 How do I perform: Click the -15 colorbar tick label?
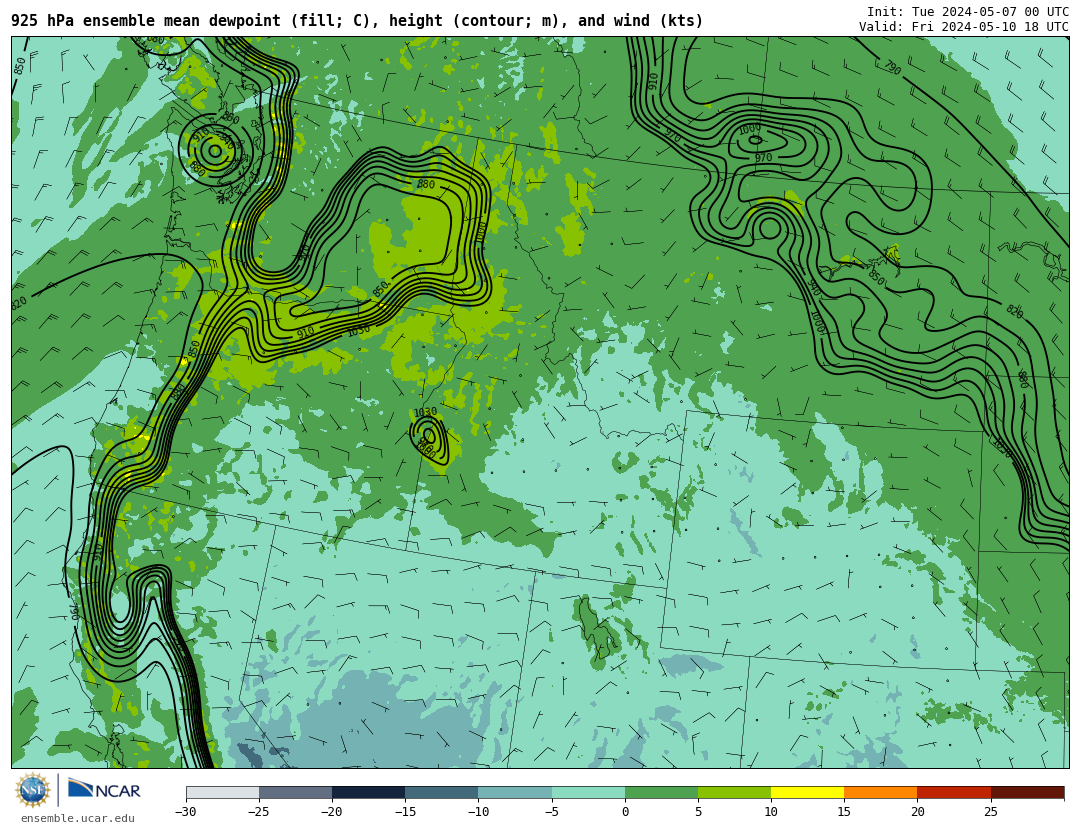[404, 812]
